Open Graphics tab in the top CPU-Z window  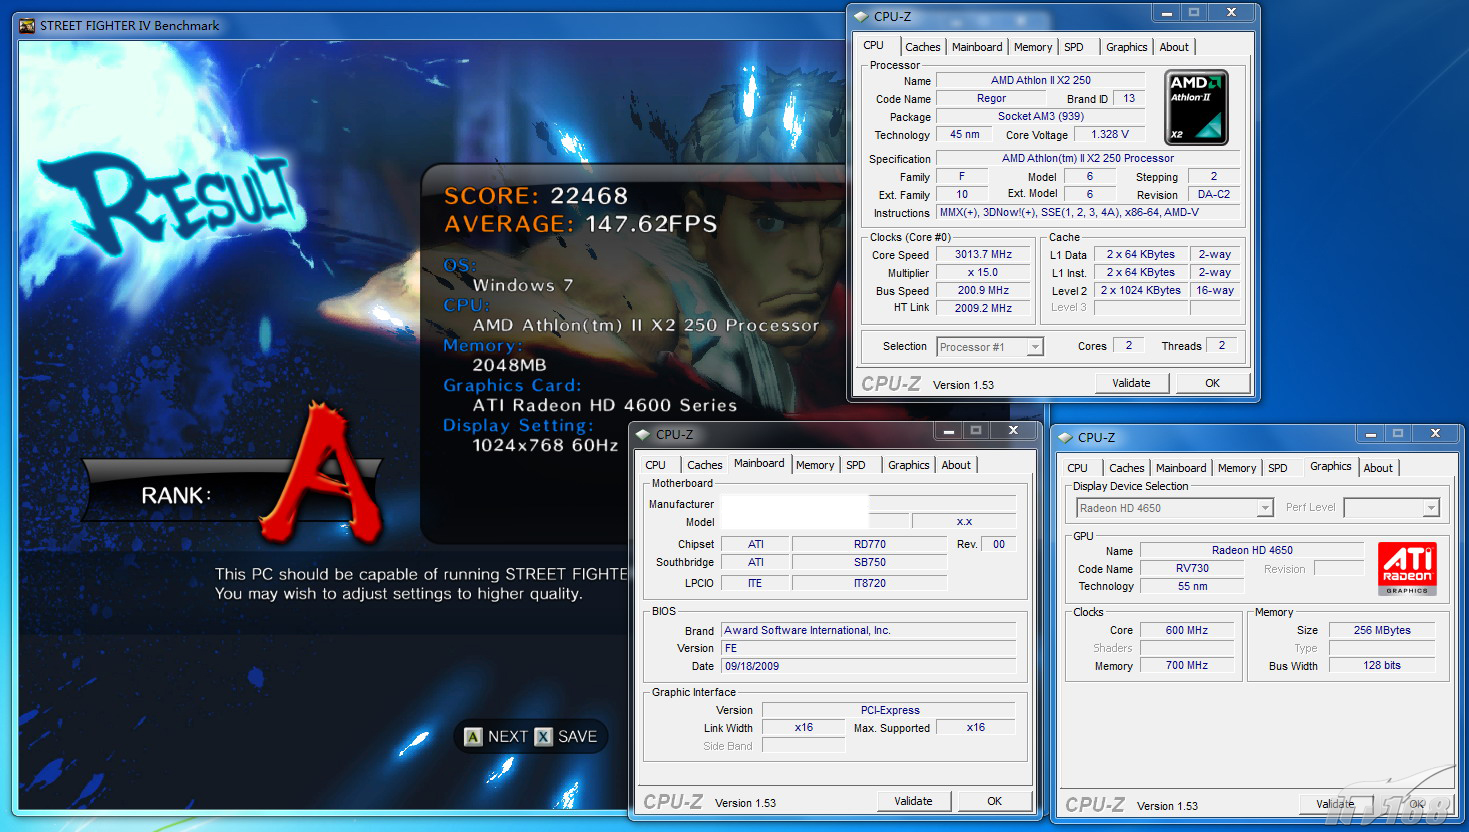[1127, 47]
